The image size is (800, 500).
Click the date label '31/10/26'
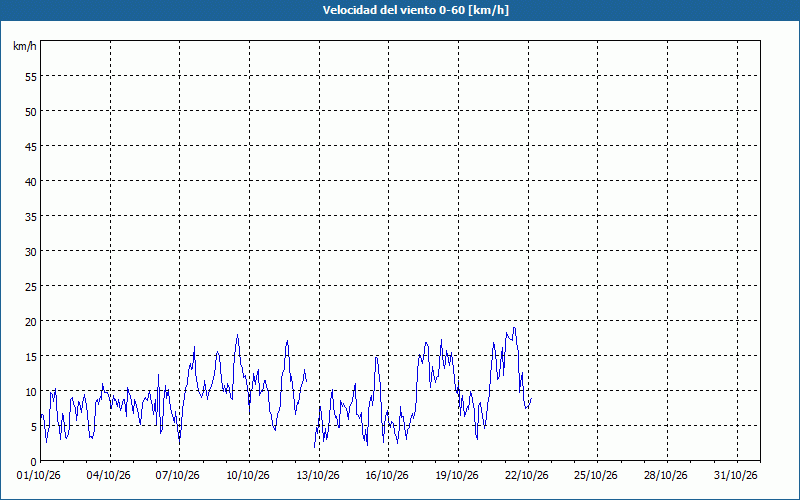736,476
